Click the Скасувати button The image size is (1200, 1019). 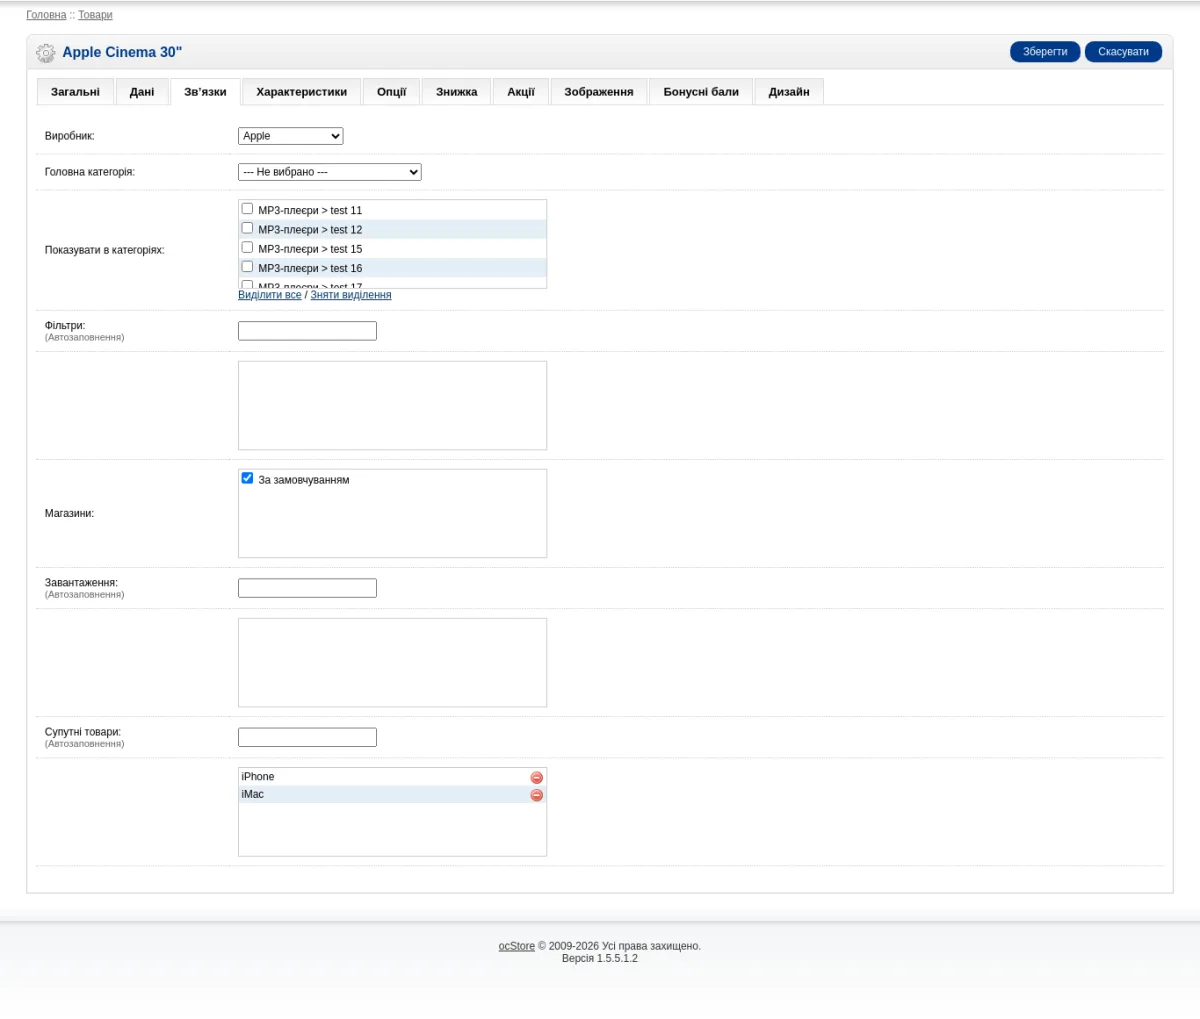[x=1123, y=52]
